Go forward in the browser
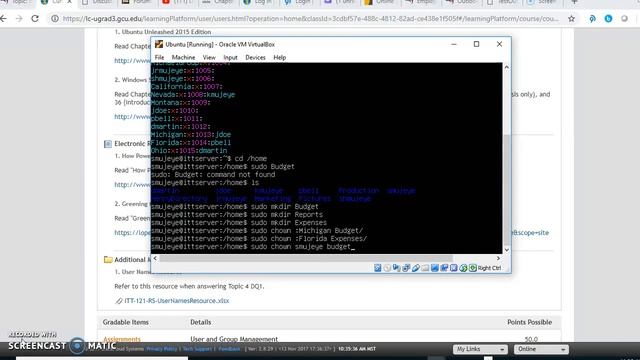640x360 pixels. pos(19,18)
